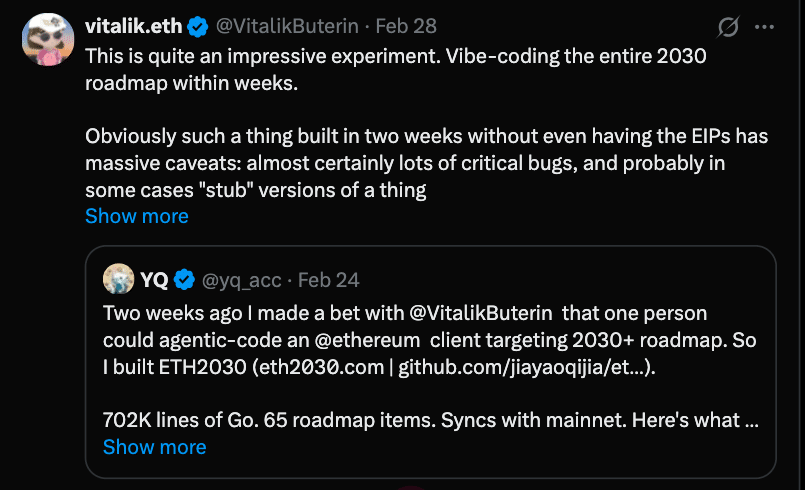Click the vitalik.eth display name
This screenshot has width=805, height=490.
[x=133, y=26]
